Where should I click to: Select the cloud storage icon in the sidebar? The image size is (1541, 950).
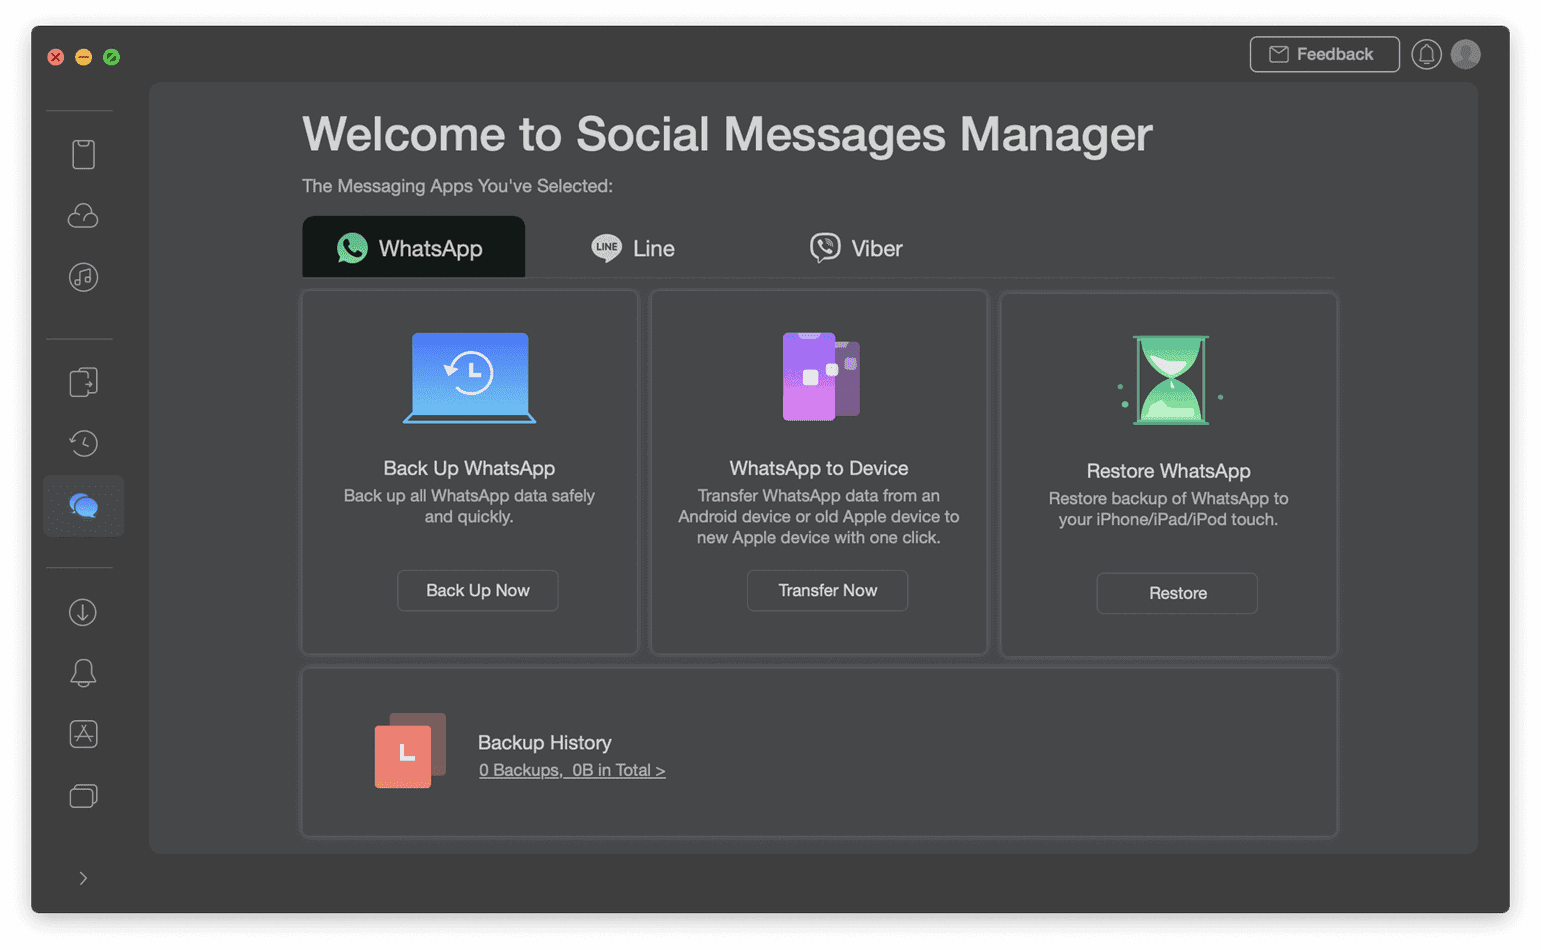coord(83,216)
